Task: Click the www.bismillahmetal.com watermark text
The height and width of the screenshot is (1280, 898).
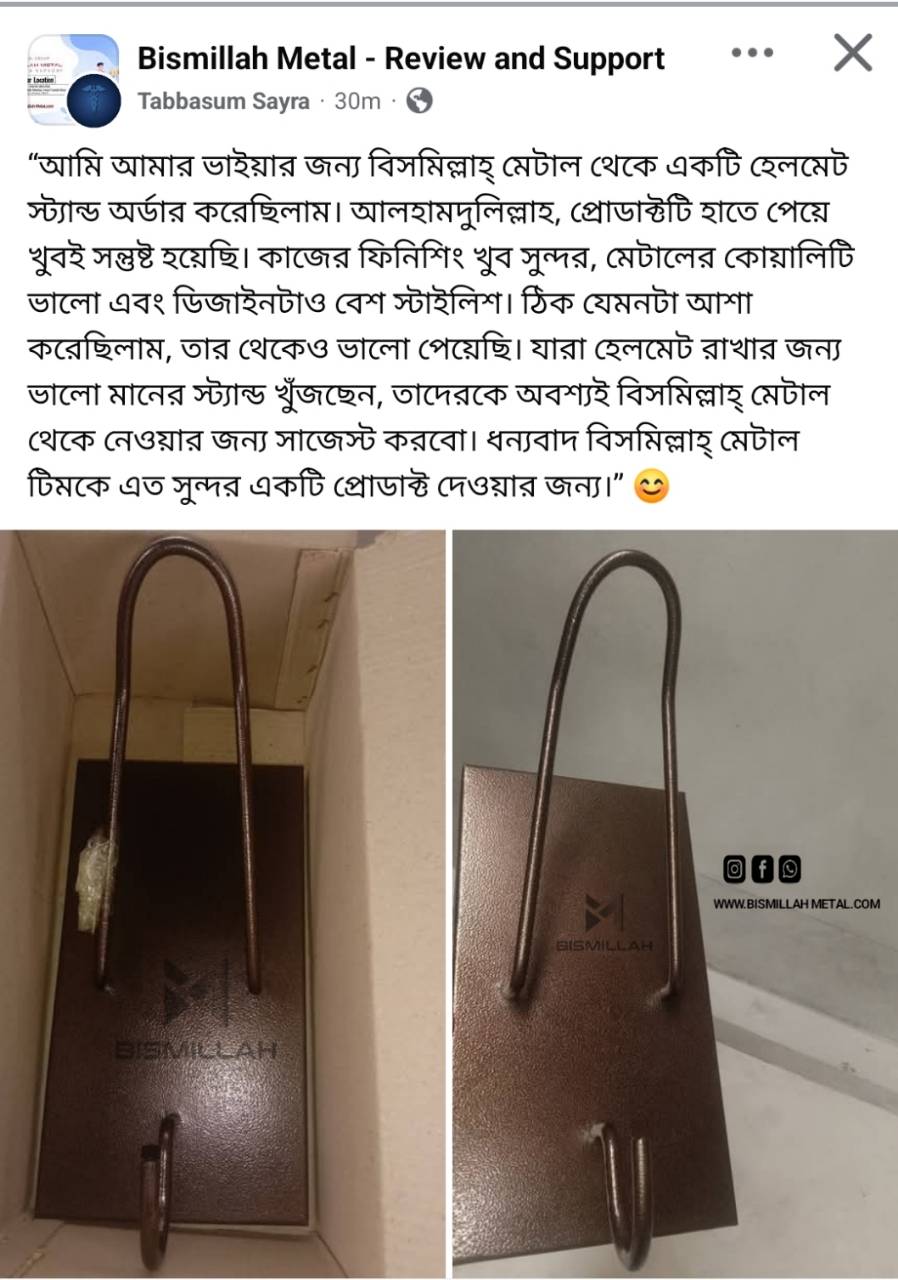Action: 797,904
